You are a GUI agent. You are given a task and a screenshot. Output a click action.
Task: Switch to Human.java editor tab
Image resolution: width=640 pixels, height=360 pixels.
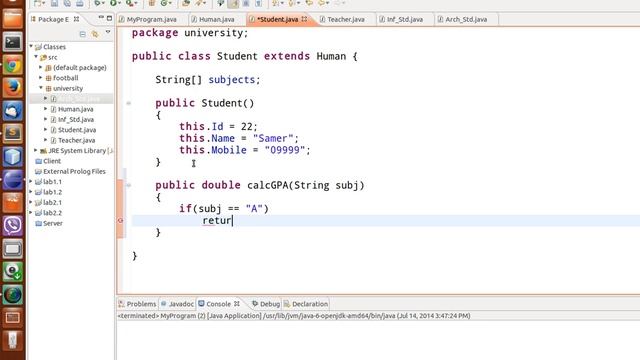[x=216, y=19]
